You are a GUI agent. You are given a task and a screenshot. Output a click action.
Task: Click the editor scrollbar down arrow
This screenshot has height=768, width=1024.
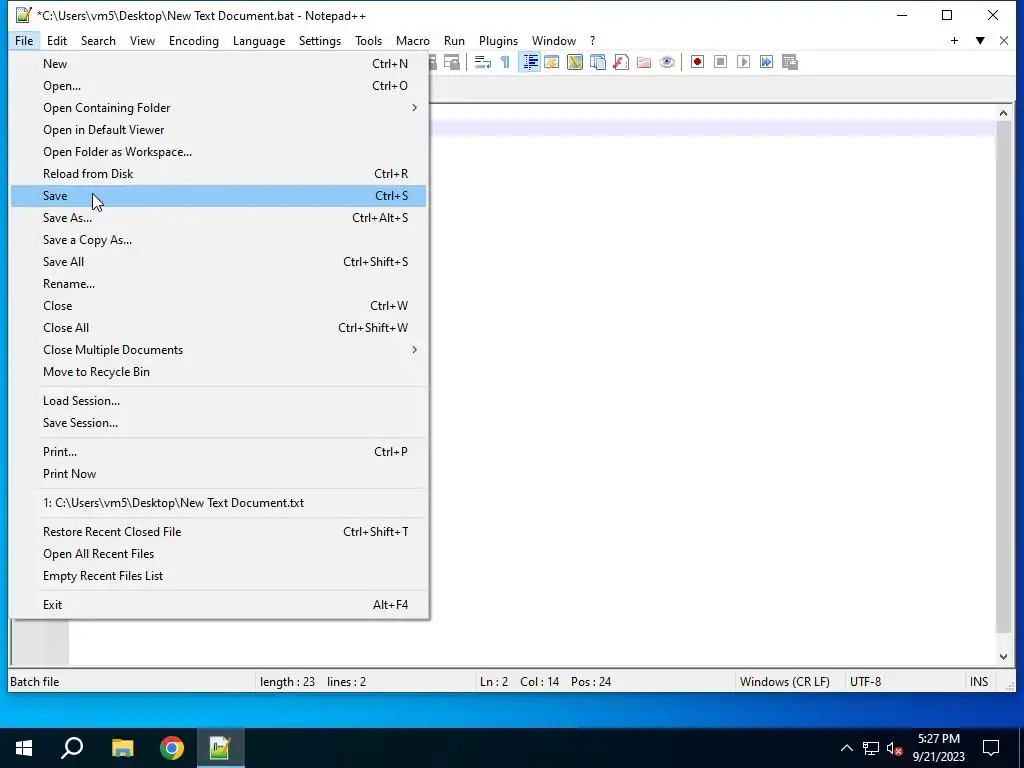point(1003,657)
